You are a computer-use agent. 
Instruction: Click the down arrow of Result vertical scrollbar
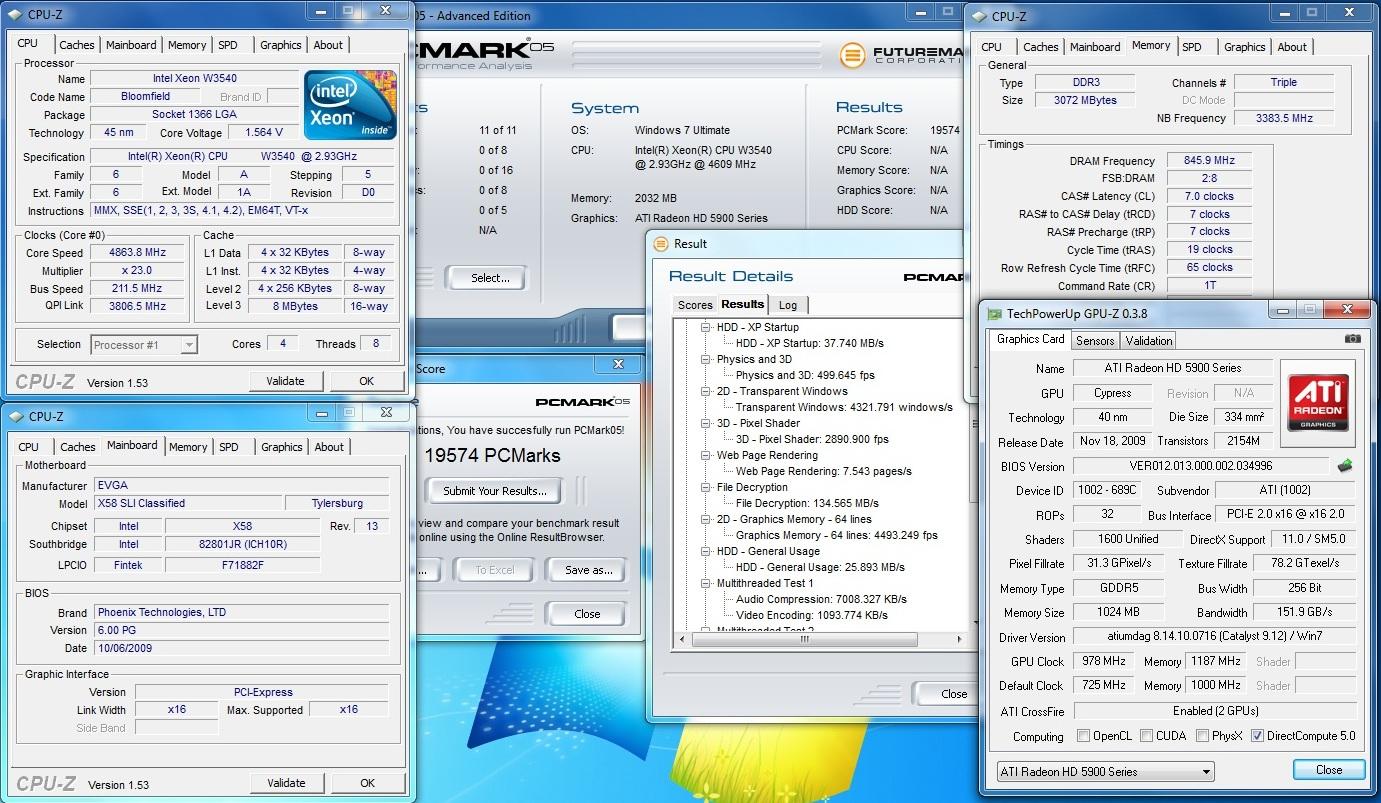(x=976, y=624)
